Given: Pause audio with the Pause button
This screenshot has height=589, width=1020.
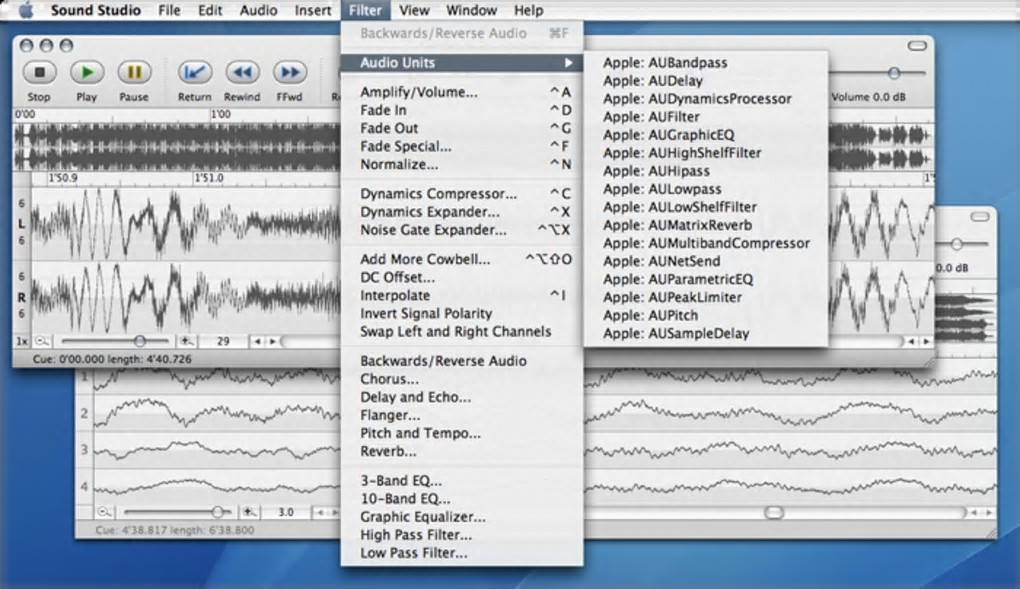Looking at the screenshot, I should [x=134, y=72].
